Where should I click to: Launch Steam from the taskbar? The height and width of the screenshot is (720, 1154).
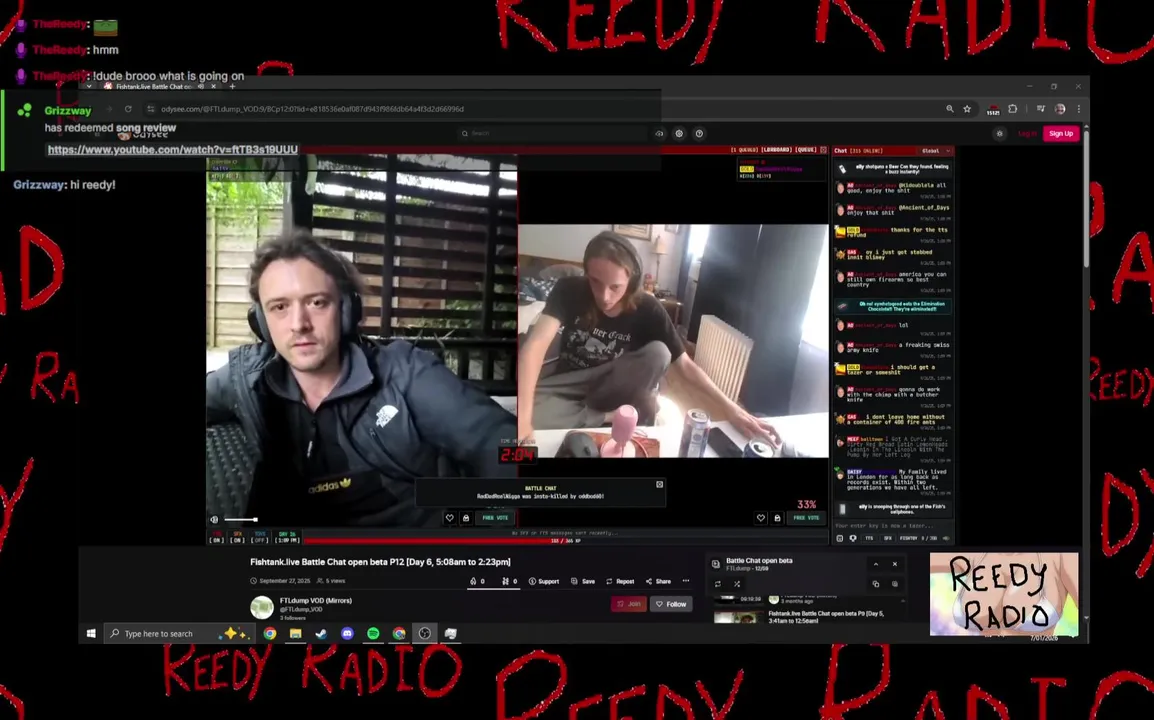pos(322,633)
